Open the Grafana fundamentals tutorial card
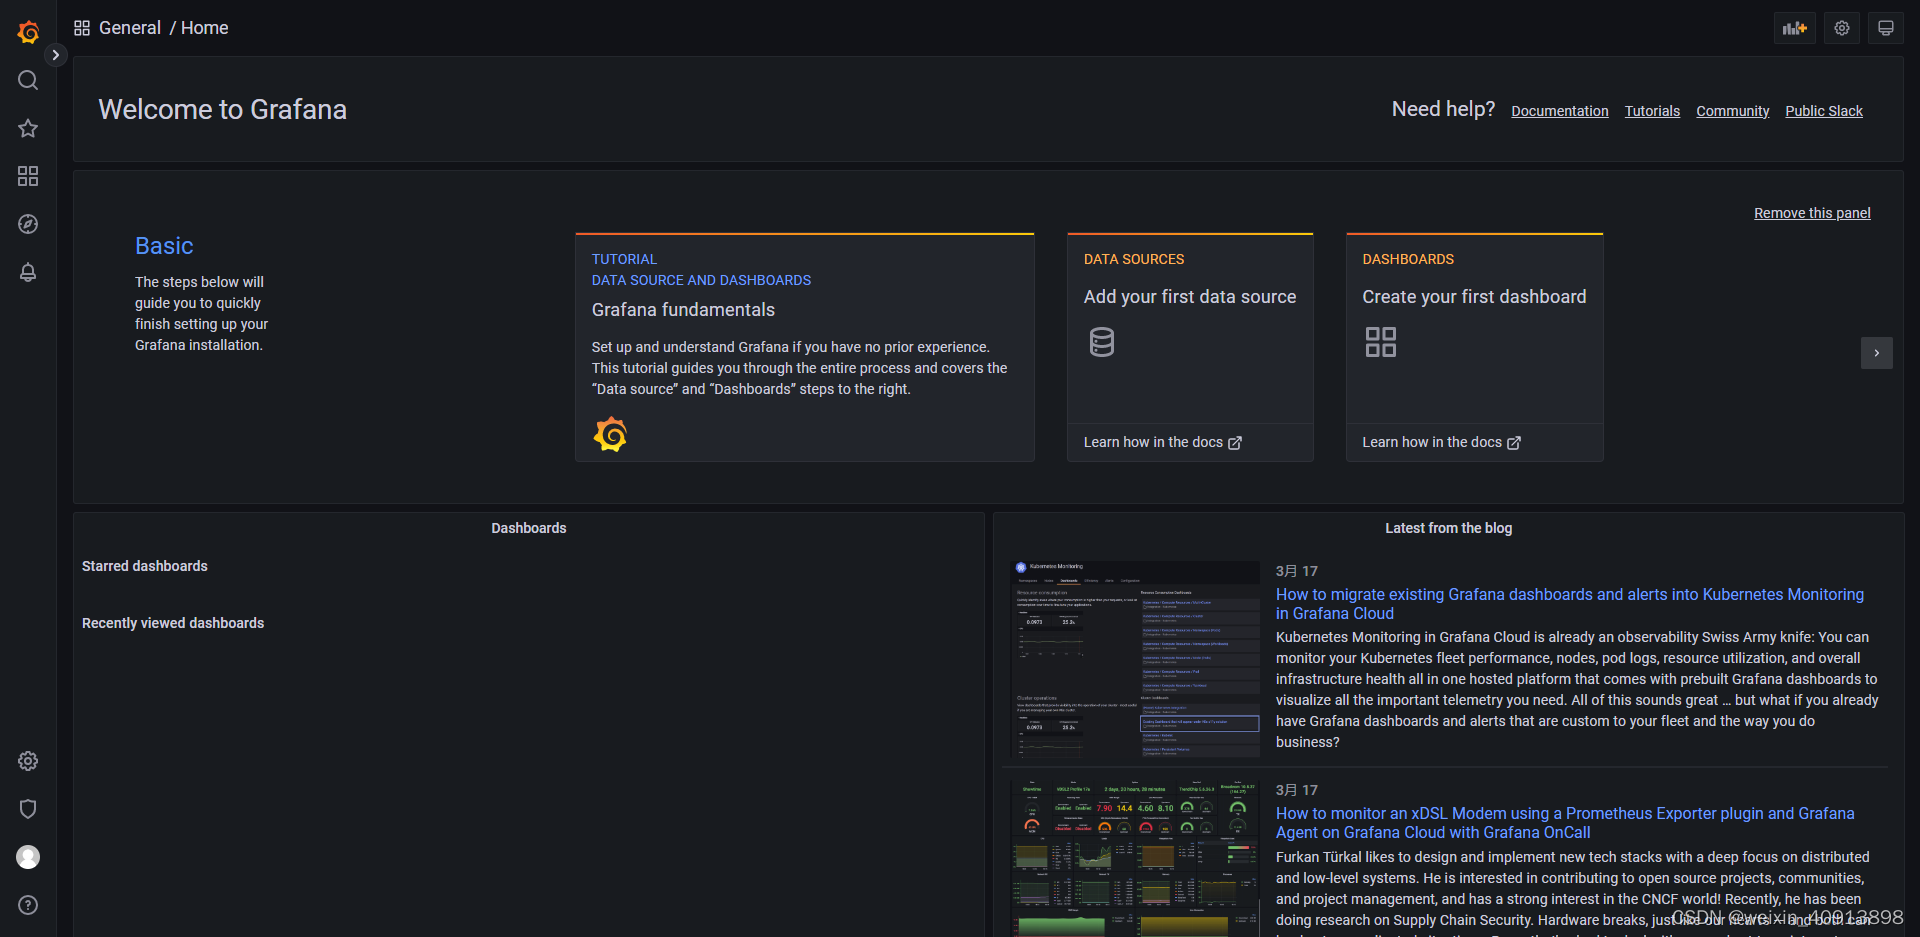 tap(805, 347)
